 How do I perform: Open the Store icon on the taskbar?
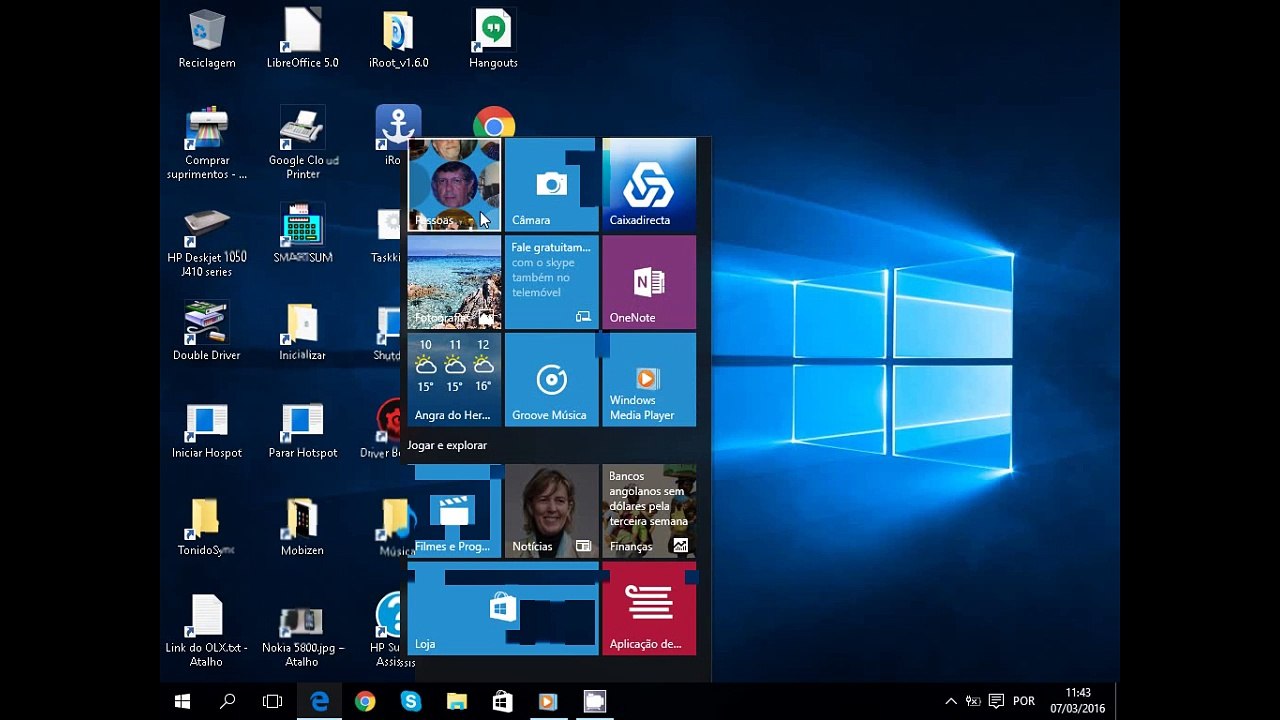click(x=502, y=701)
